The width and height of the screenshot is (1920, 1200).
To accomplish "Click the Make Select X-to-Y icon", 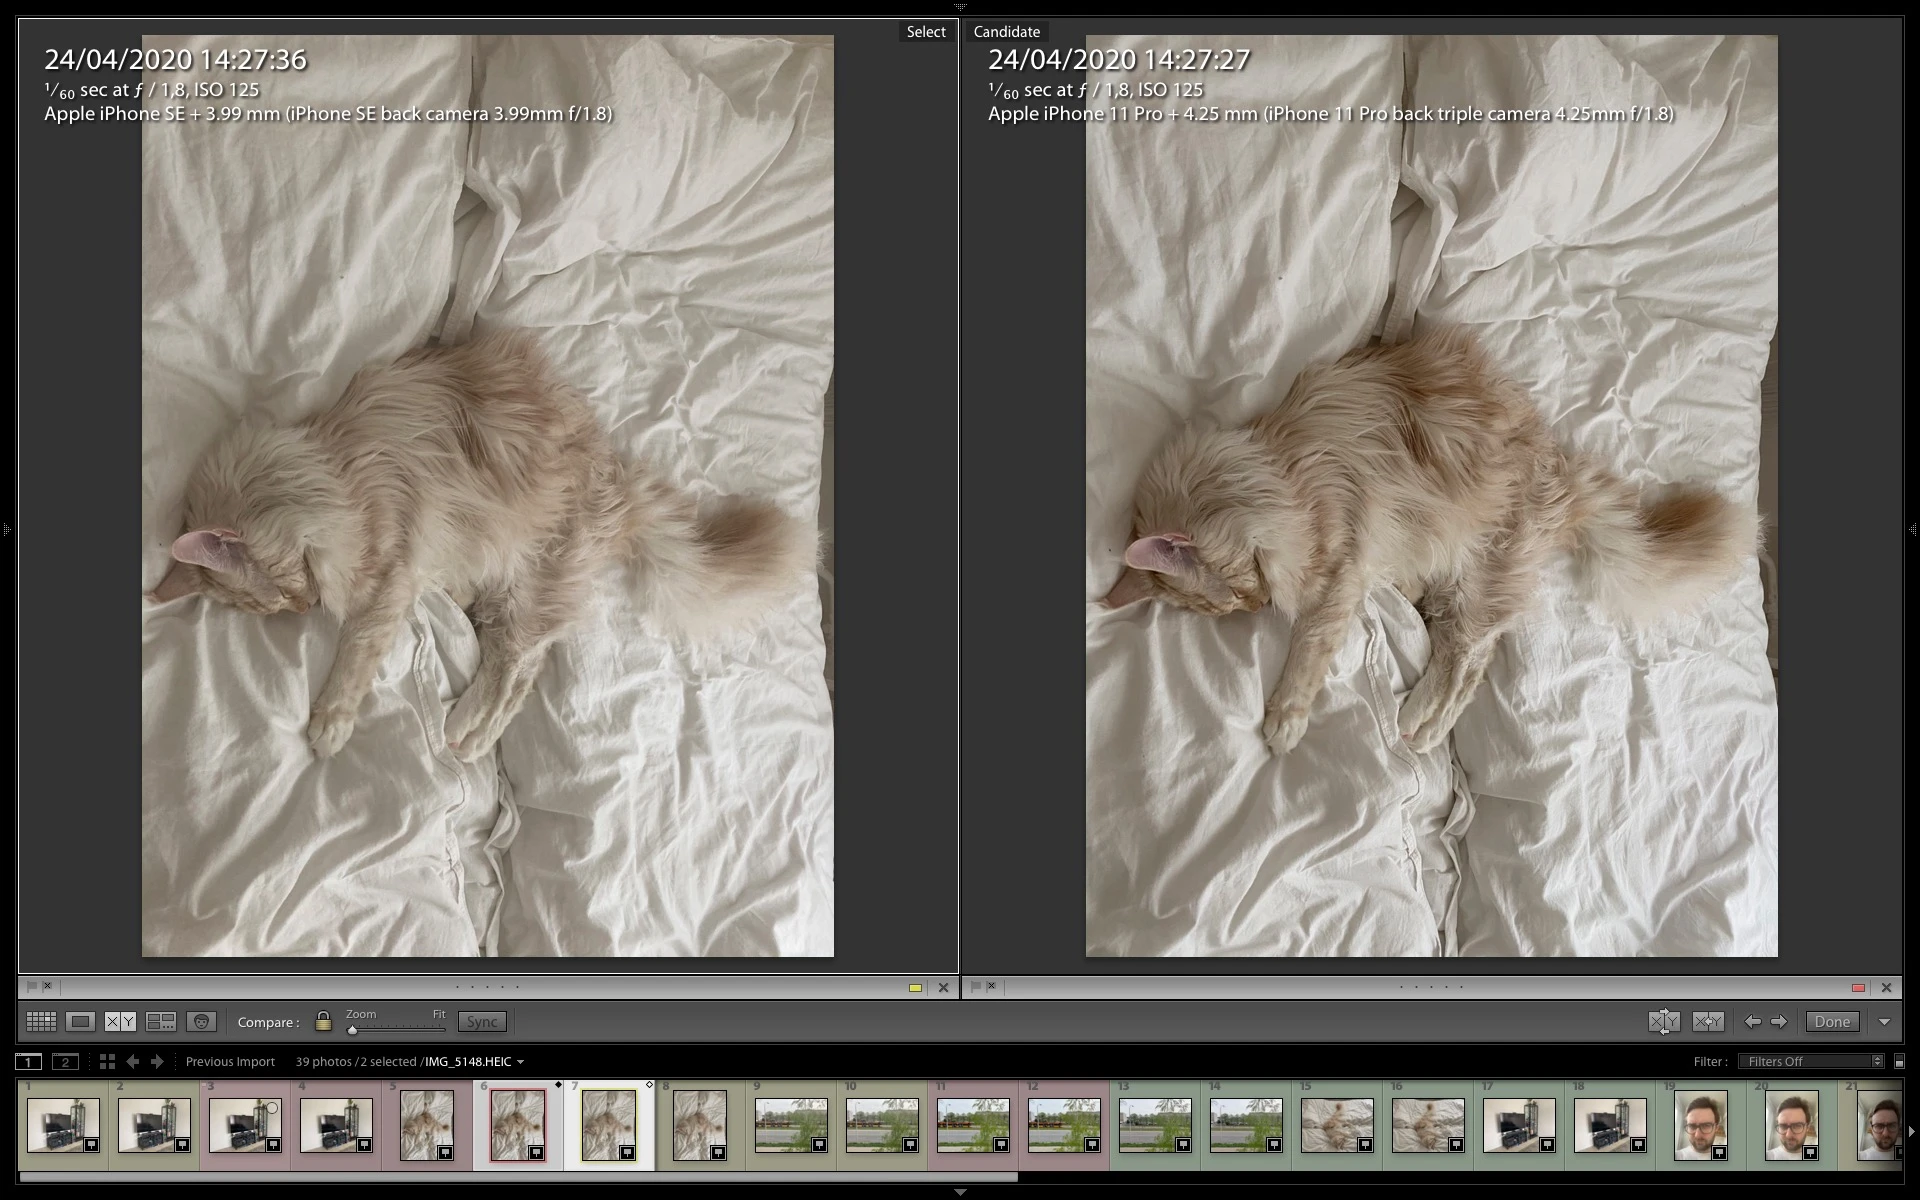I will [x=1708, y=1021].
